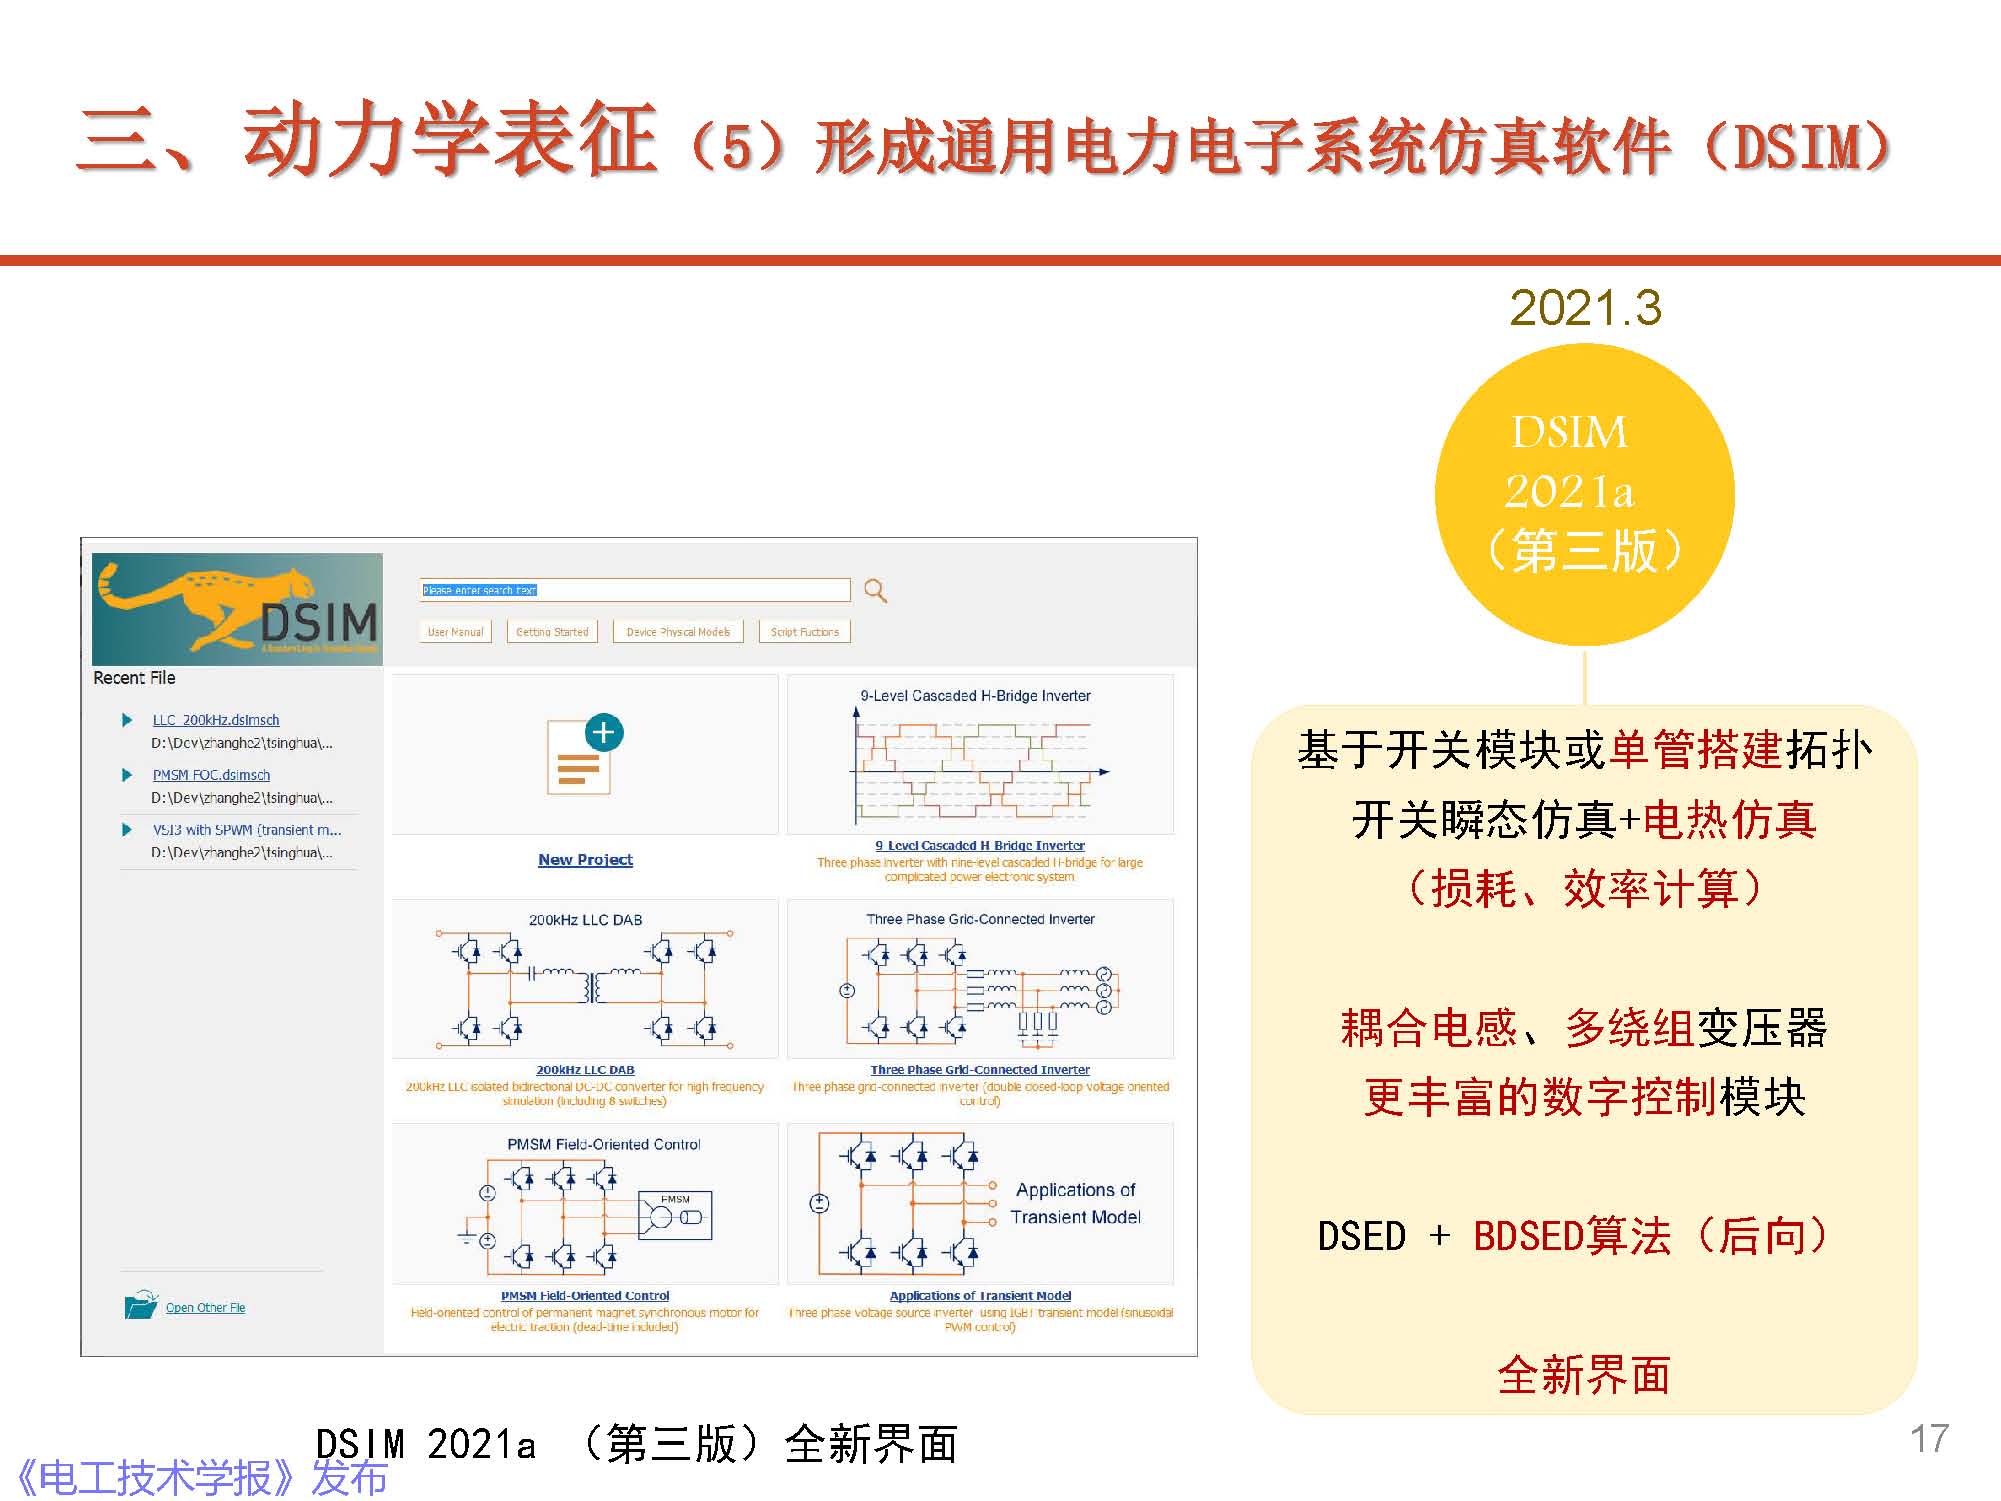Click the 开关瞬态仿真+电热仿真 line

1584,820
